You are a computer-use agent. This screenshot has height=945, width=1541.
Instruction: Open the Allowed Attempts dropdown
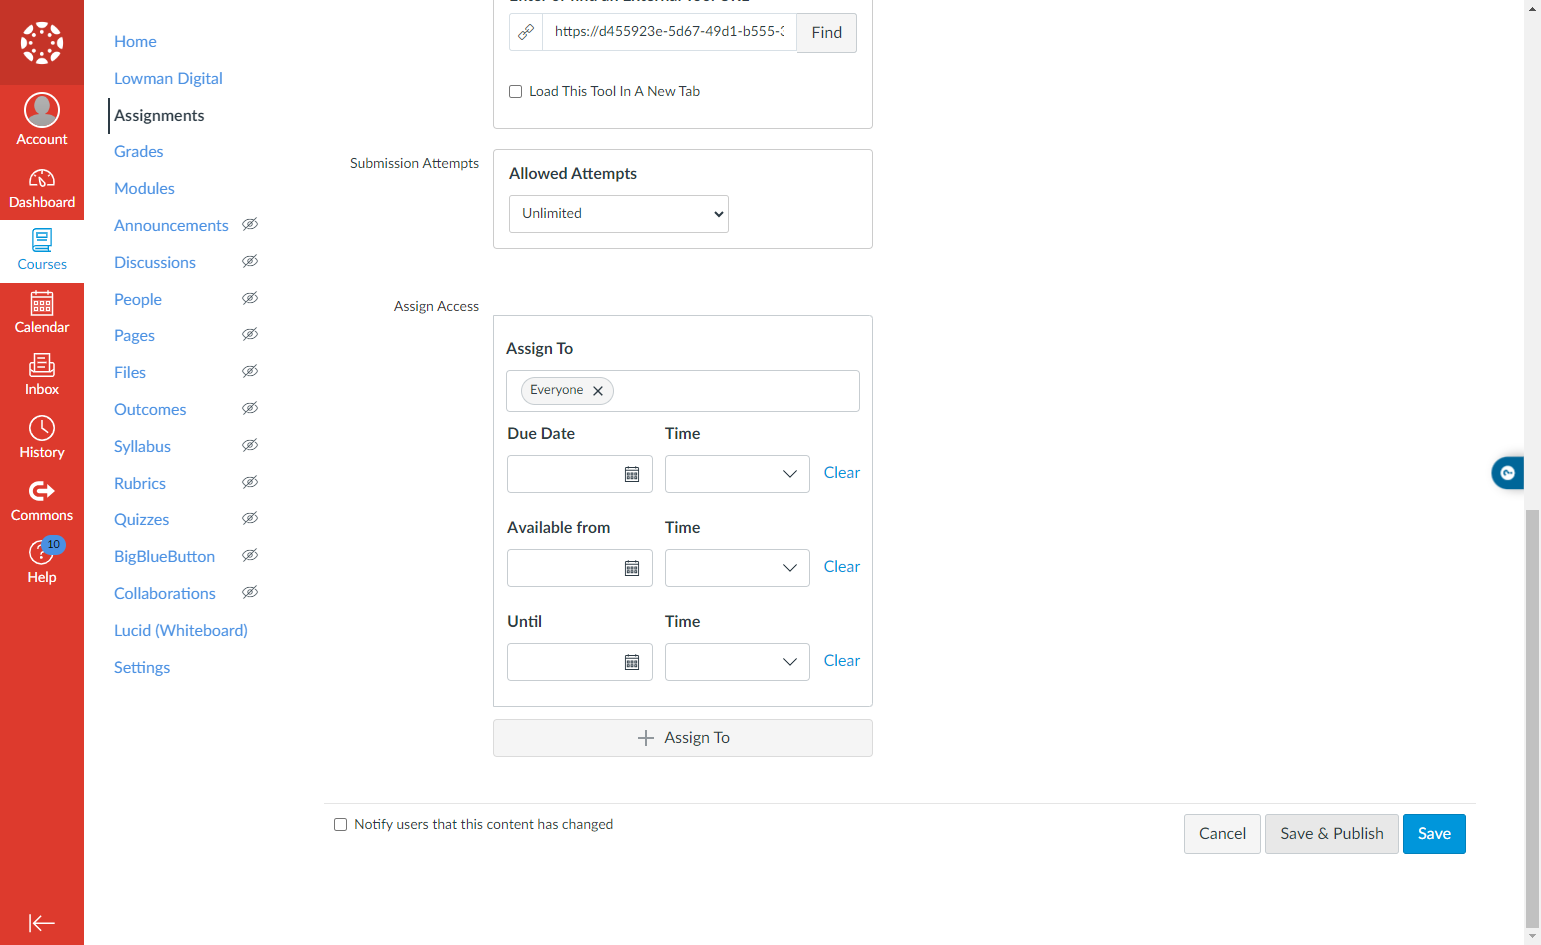619,214
